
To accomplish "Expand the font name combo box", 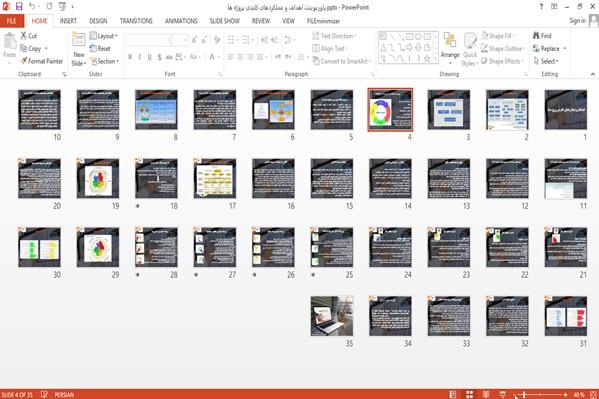I will (168, 40).
